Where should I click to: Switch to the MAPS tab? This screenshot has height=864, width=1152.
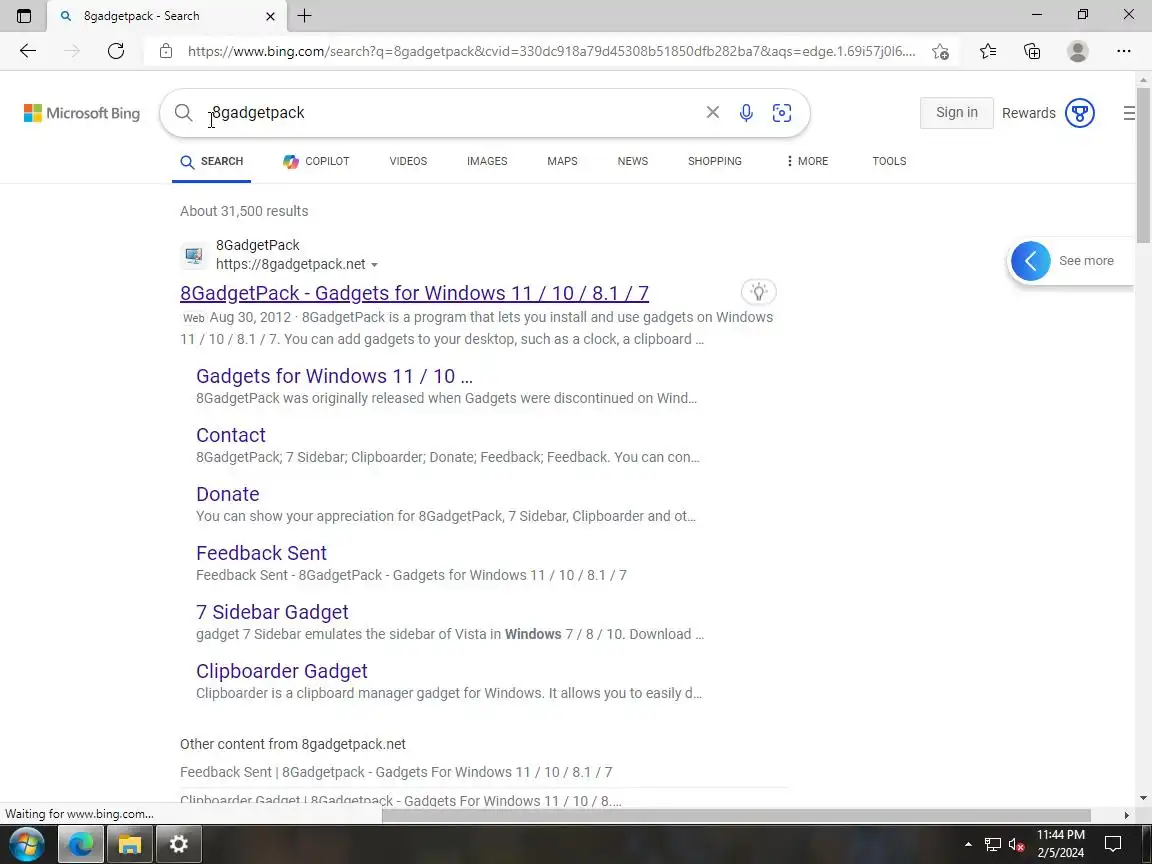coord(562,161)
